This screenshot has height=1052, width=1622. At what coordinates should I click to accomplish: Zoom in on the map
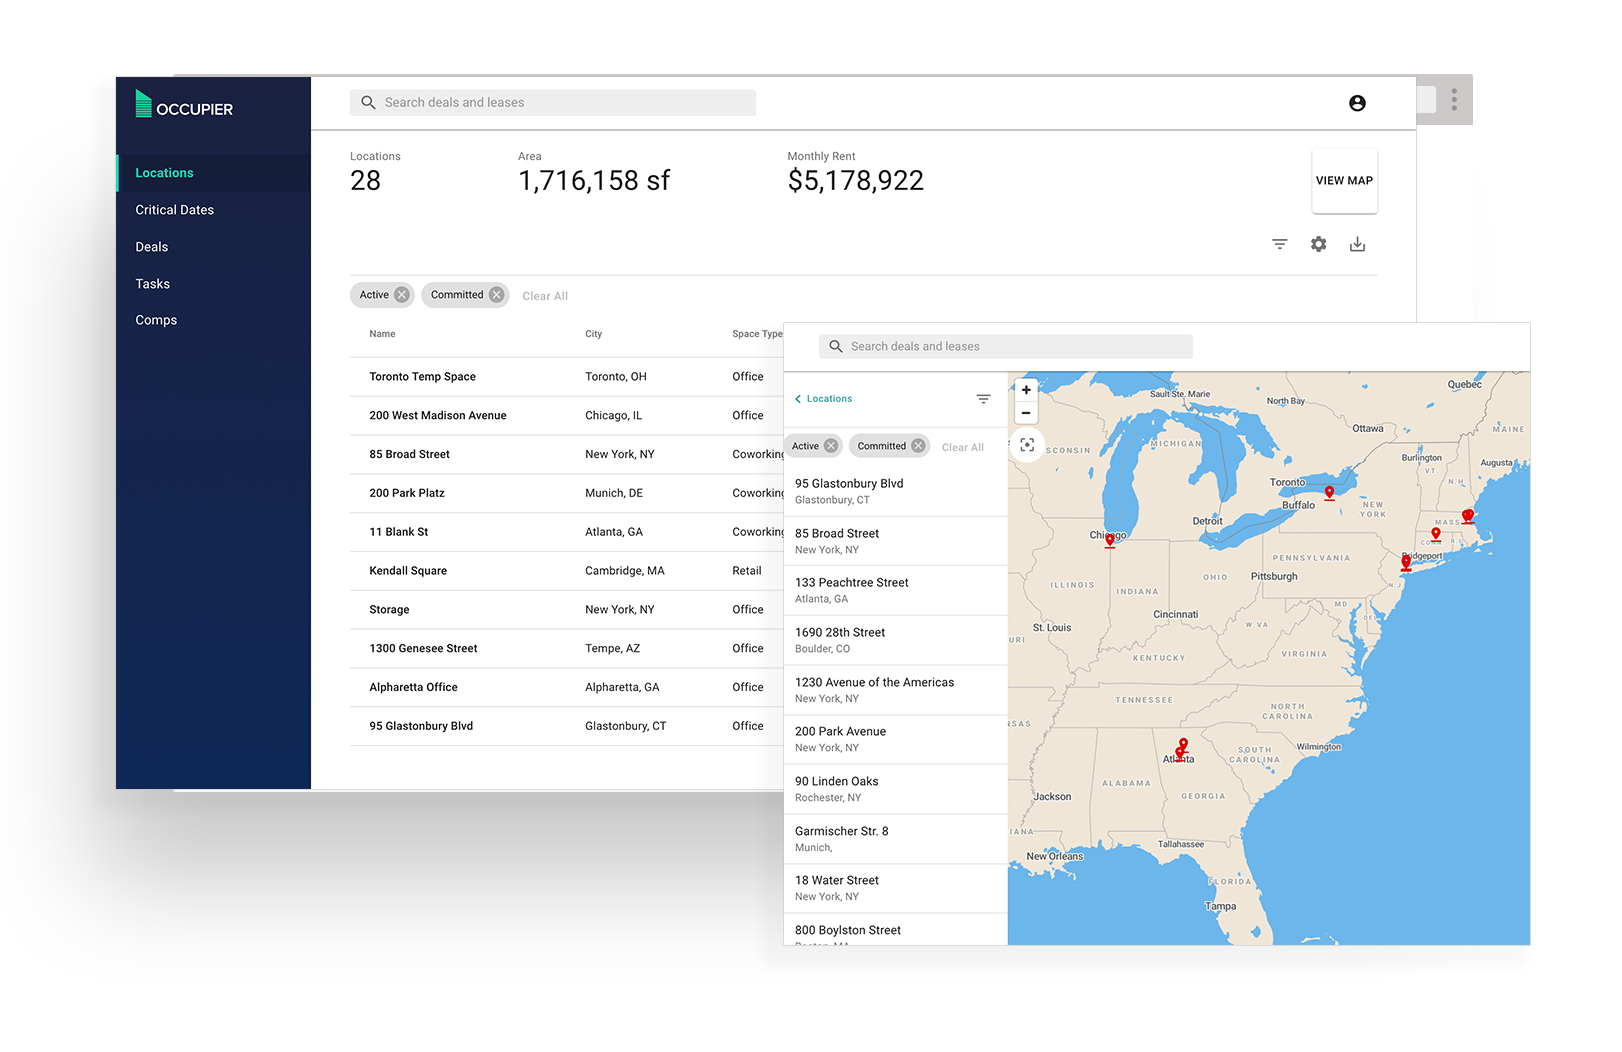click(x=1026, y=390)
